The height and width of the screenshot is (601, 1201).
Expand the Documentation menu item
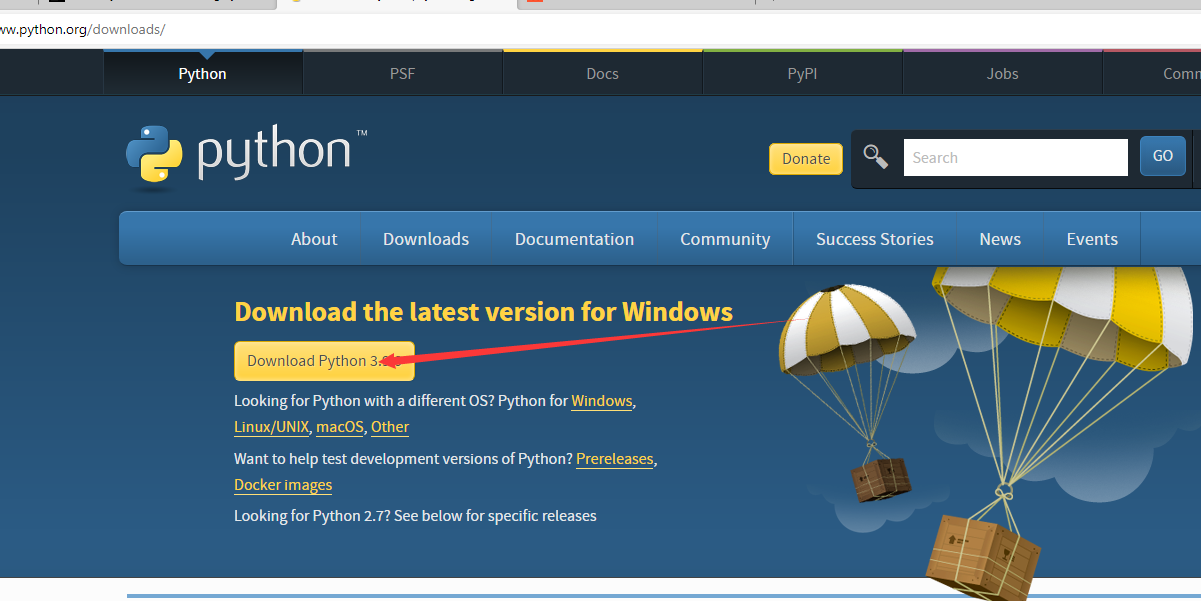coord(574,239)
